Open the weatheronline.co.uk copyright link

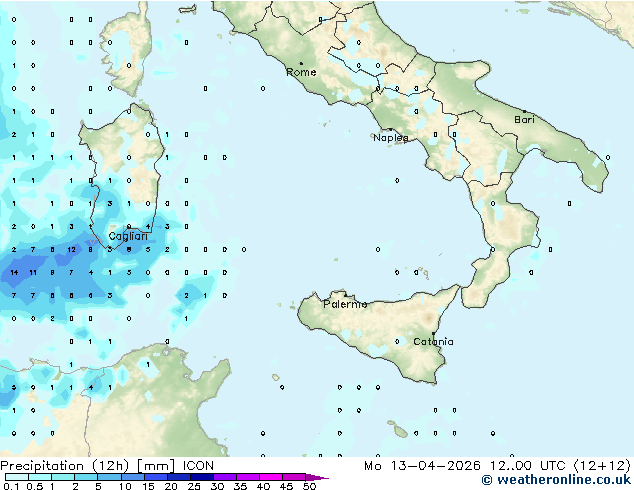[x=556, y=480]
